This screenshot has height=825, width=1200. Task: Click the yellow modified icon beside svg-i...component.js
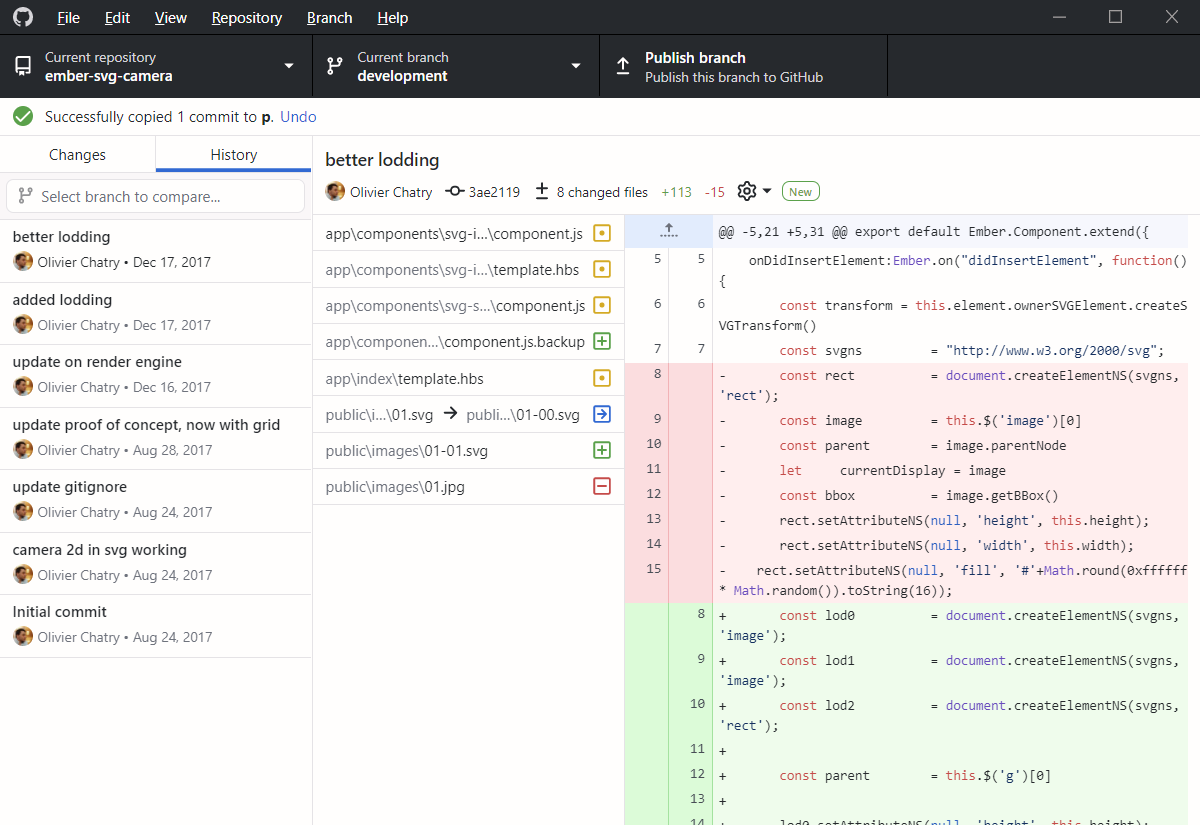point(601,232)
